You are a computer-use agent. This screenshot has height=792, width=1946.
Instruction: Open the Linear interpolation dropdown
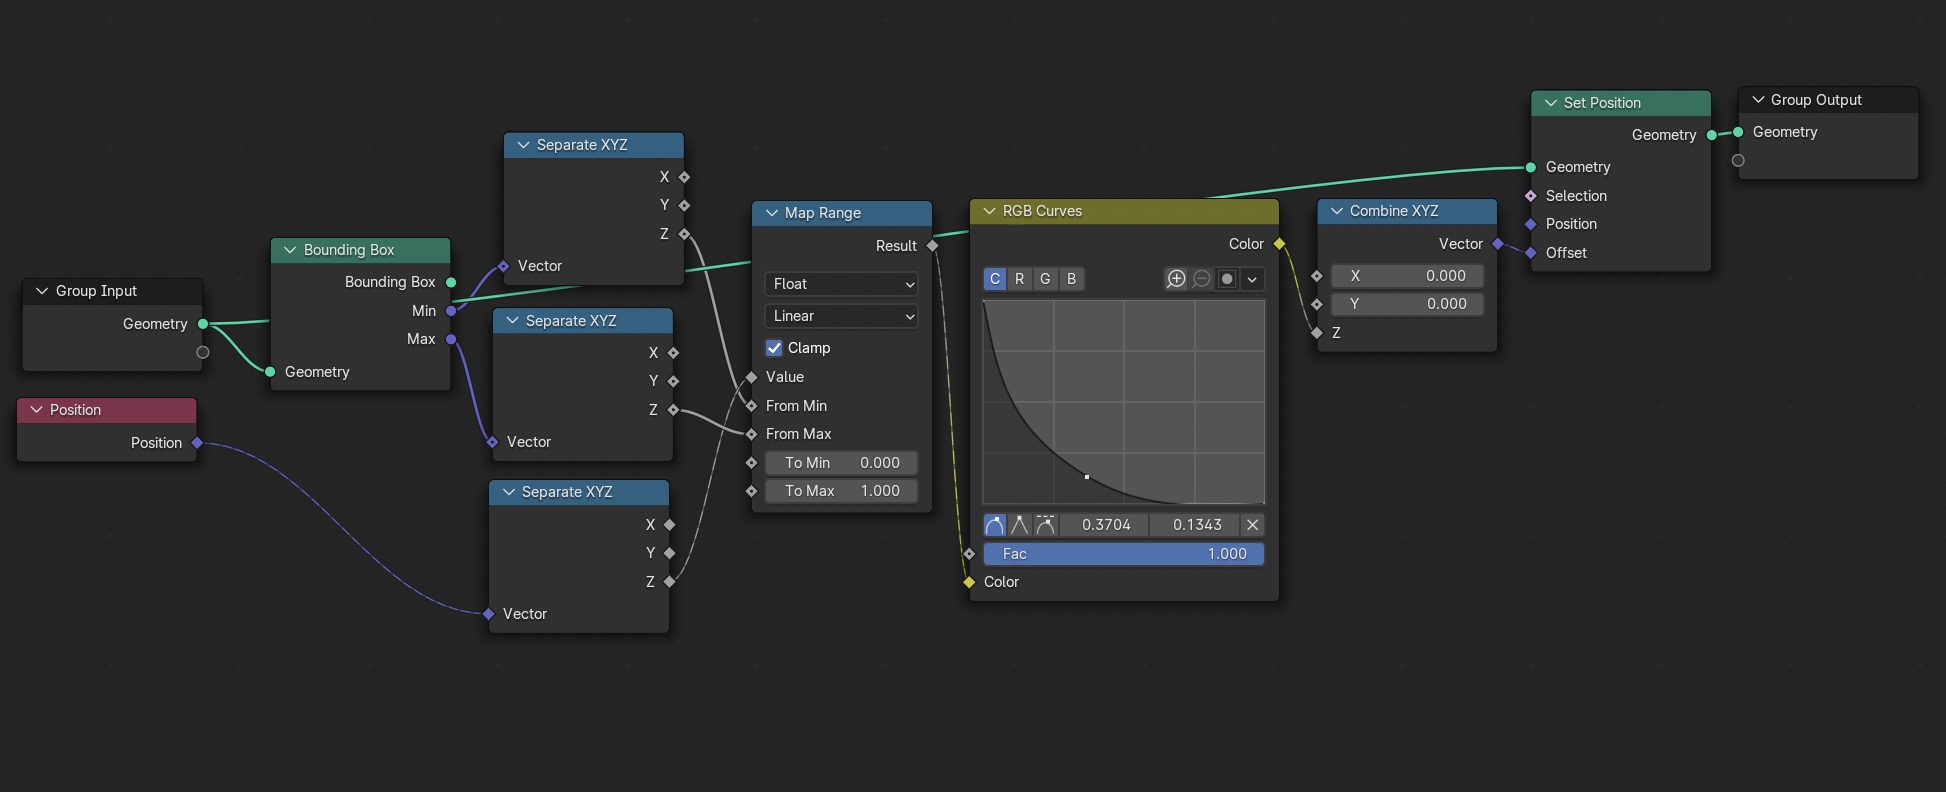coord(841,316)
